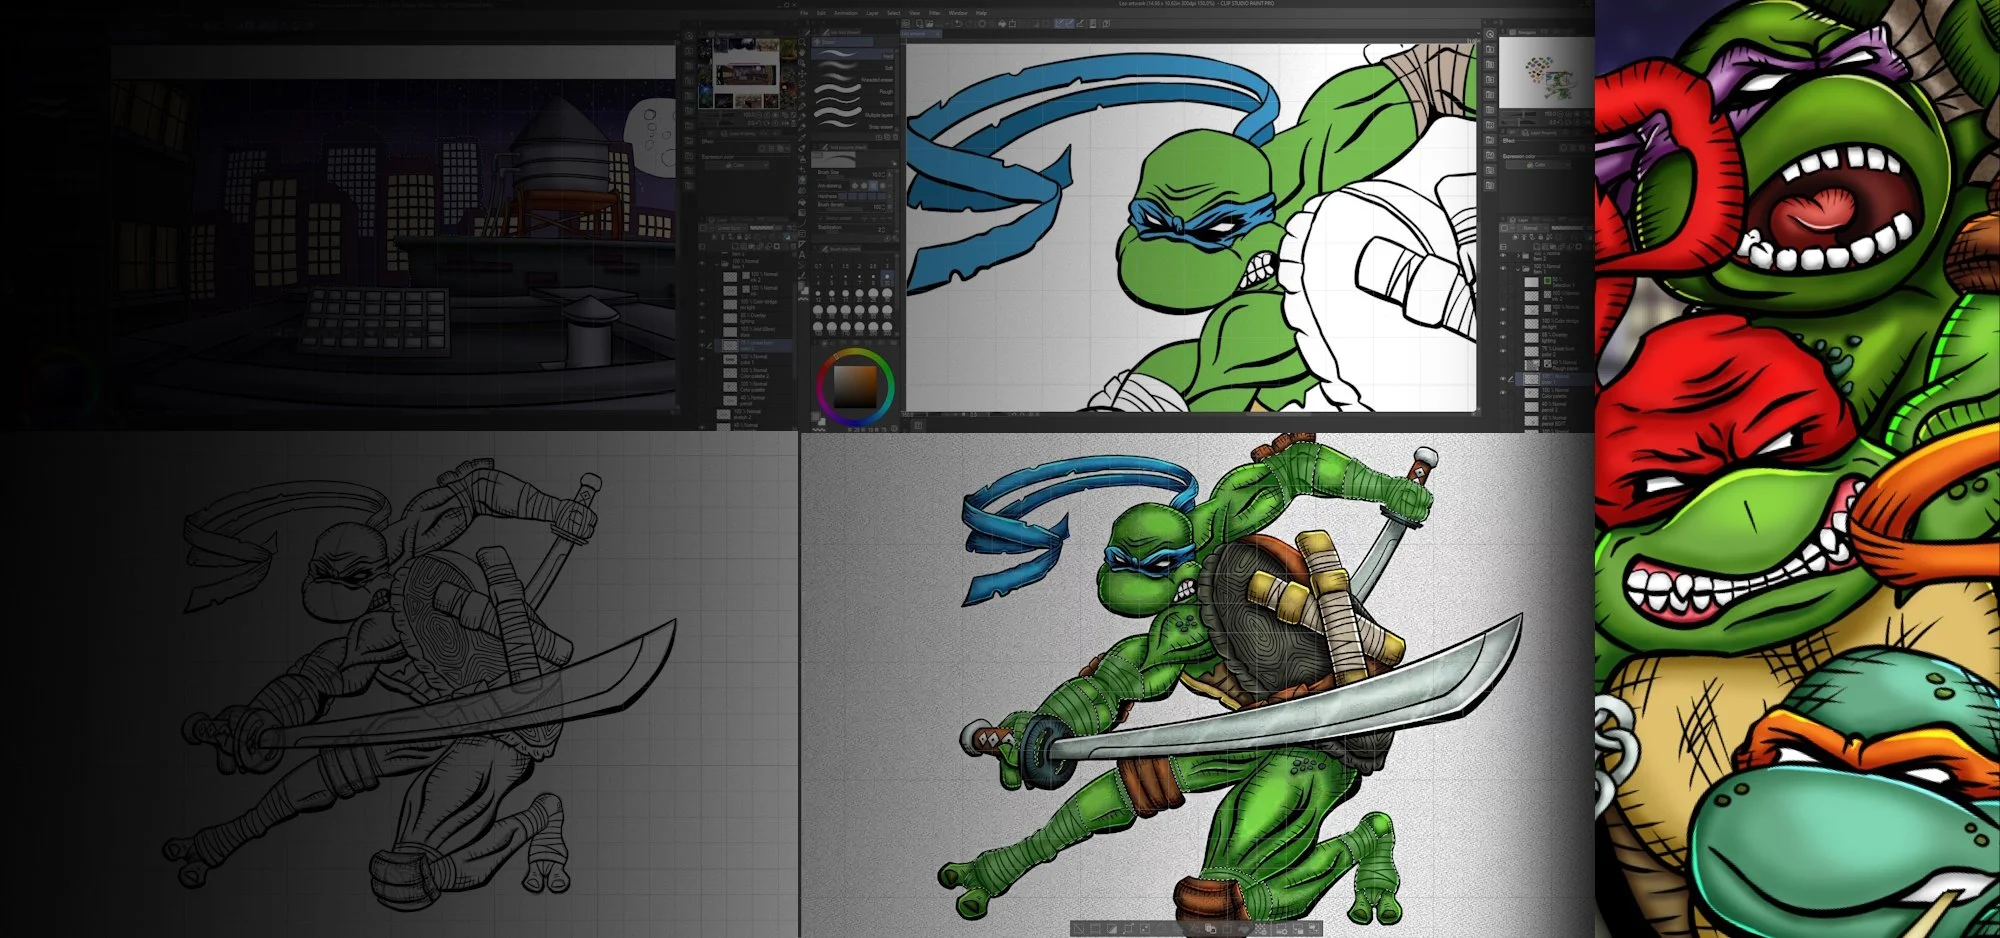Click top icon in left material column
This screenshot has height=938, width=2000.
click(x=689, y=35)
